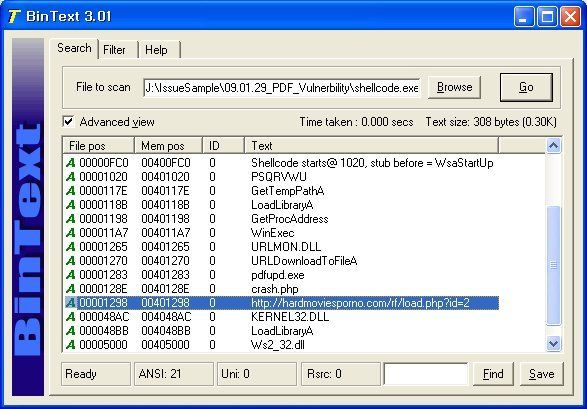Image resolution: width=587 pixels, height=409 pixels.
Task: Click the A icon for row 00000FC0
Action: point(70,163)
